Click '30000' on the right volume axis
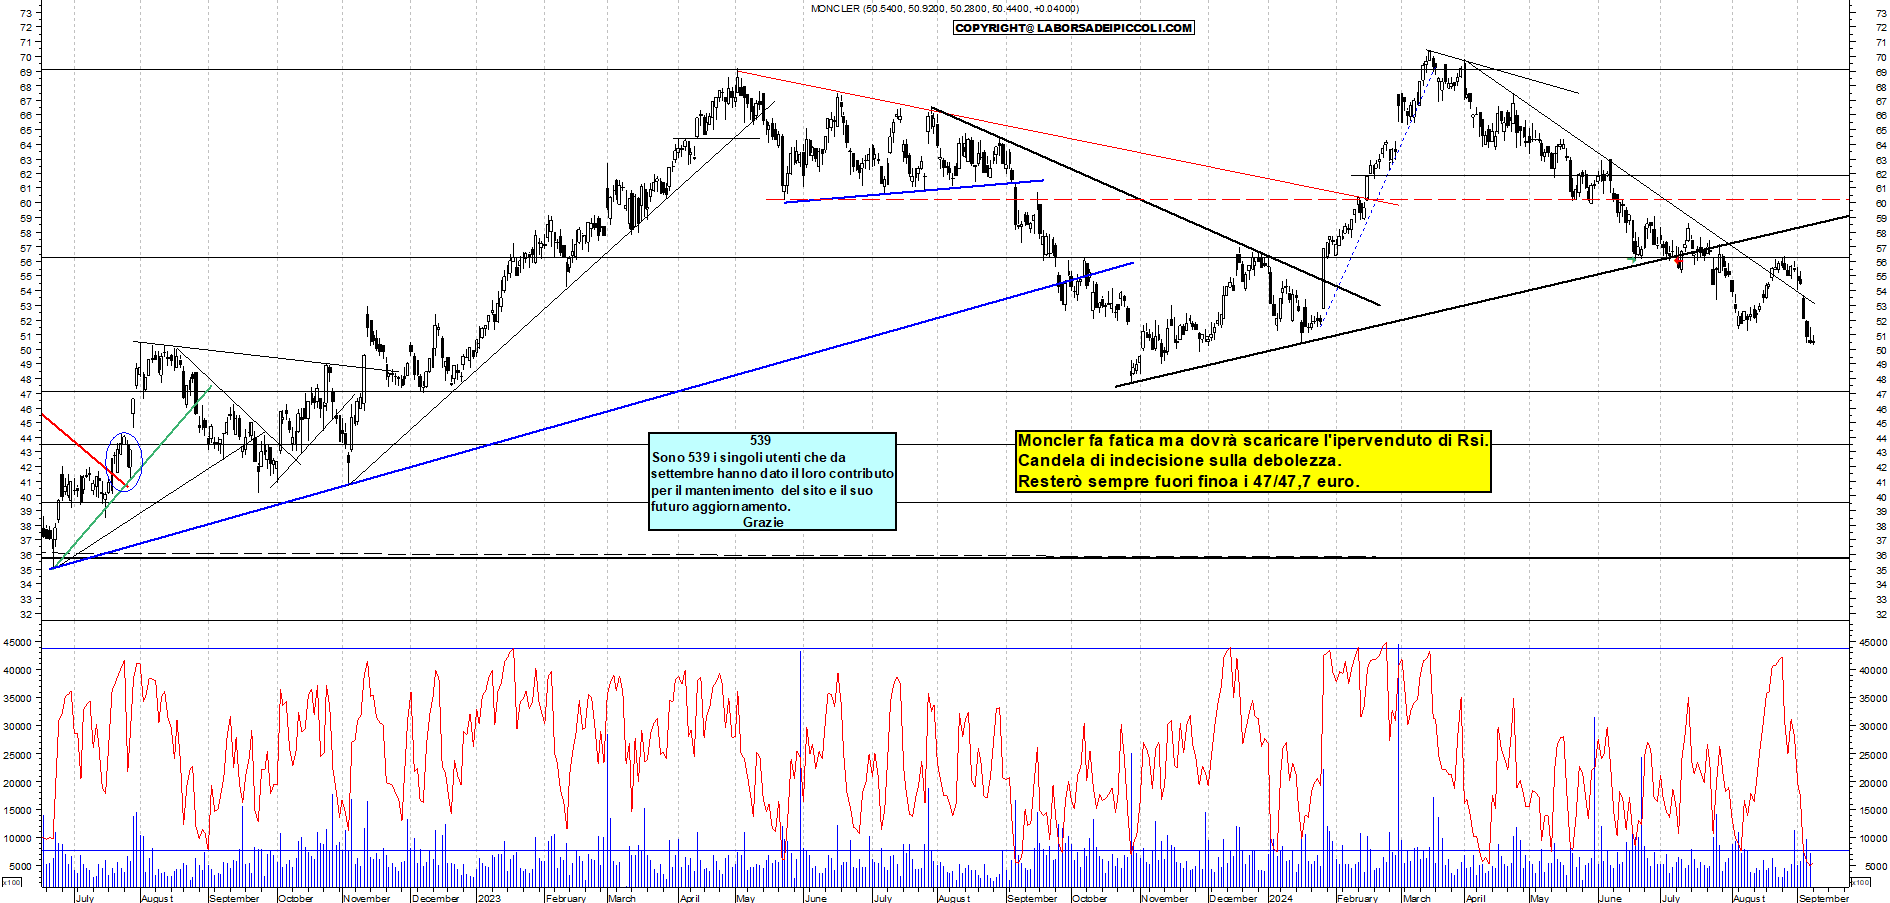This screenshot has width=1890, height=903. [1873, 727]
